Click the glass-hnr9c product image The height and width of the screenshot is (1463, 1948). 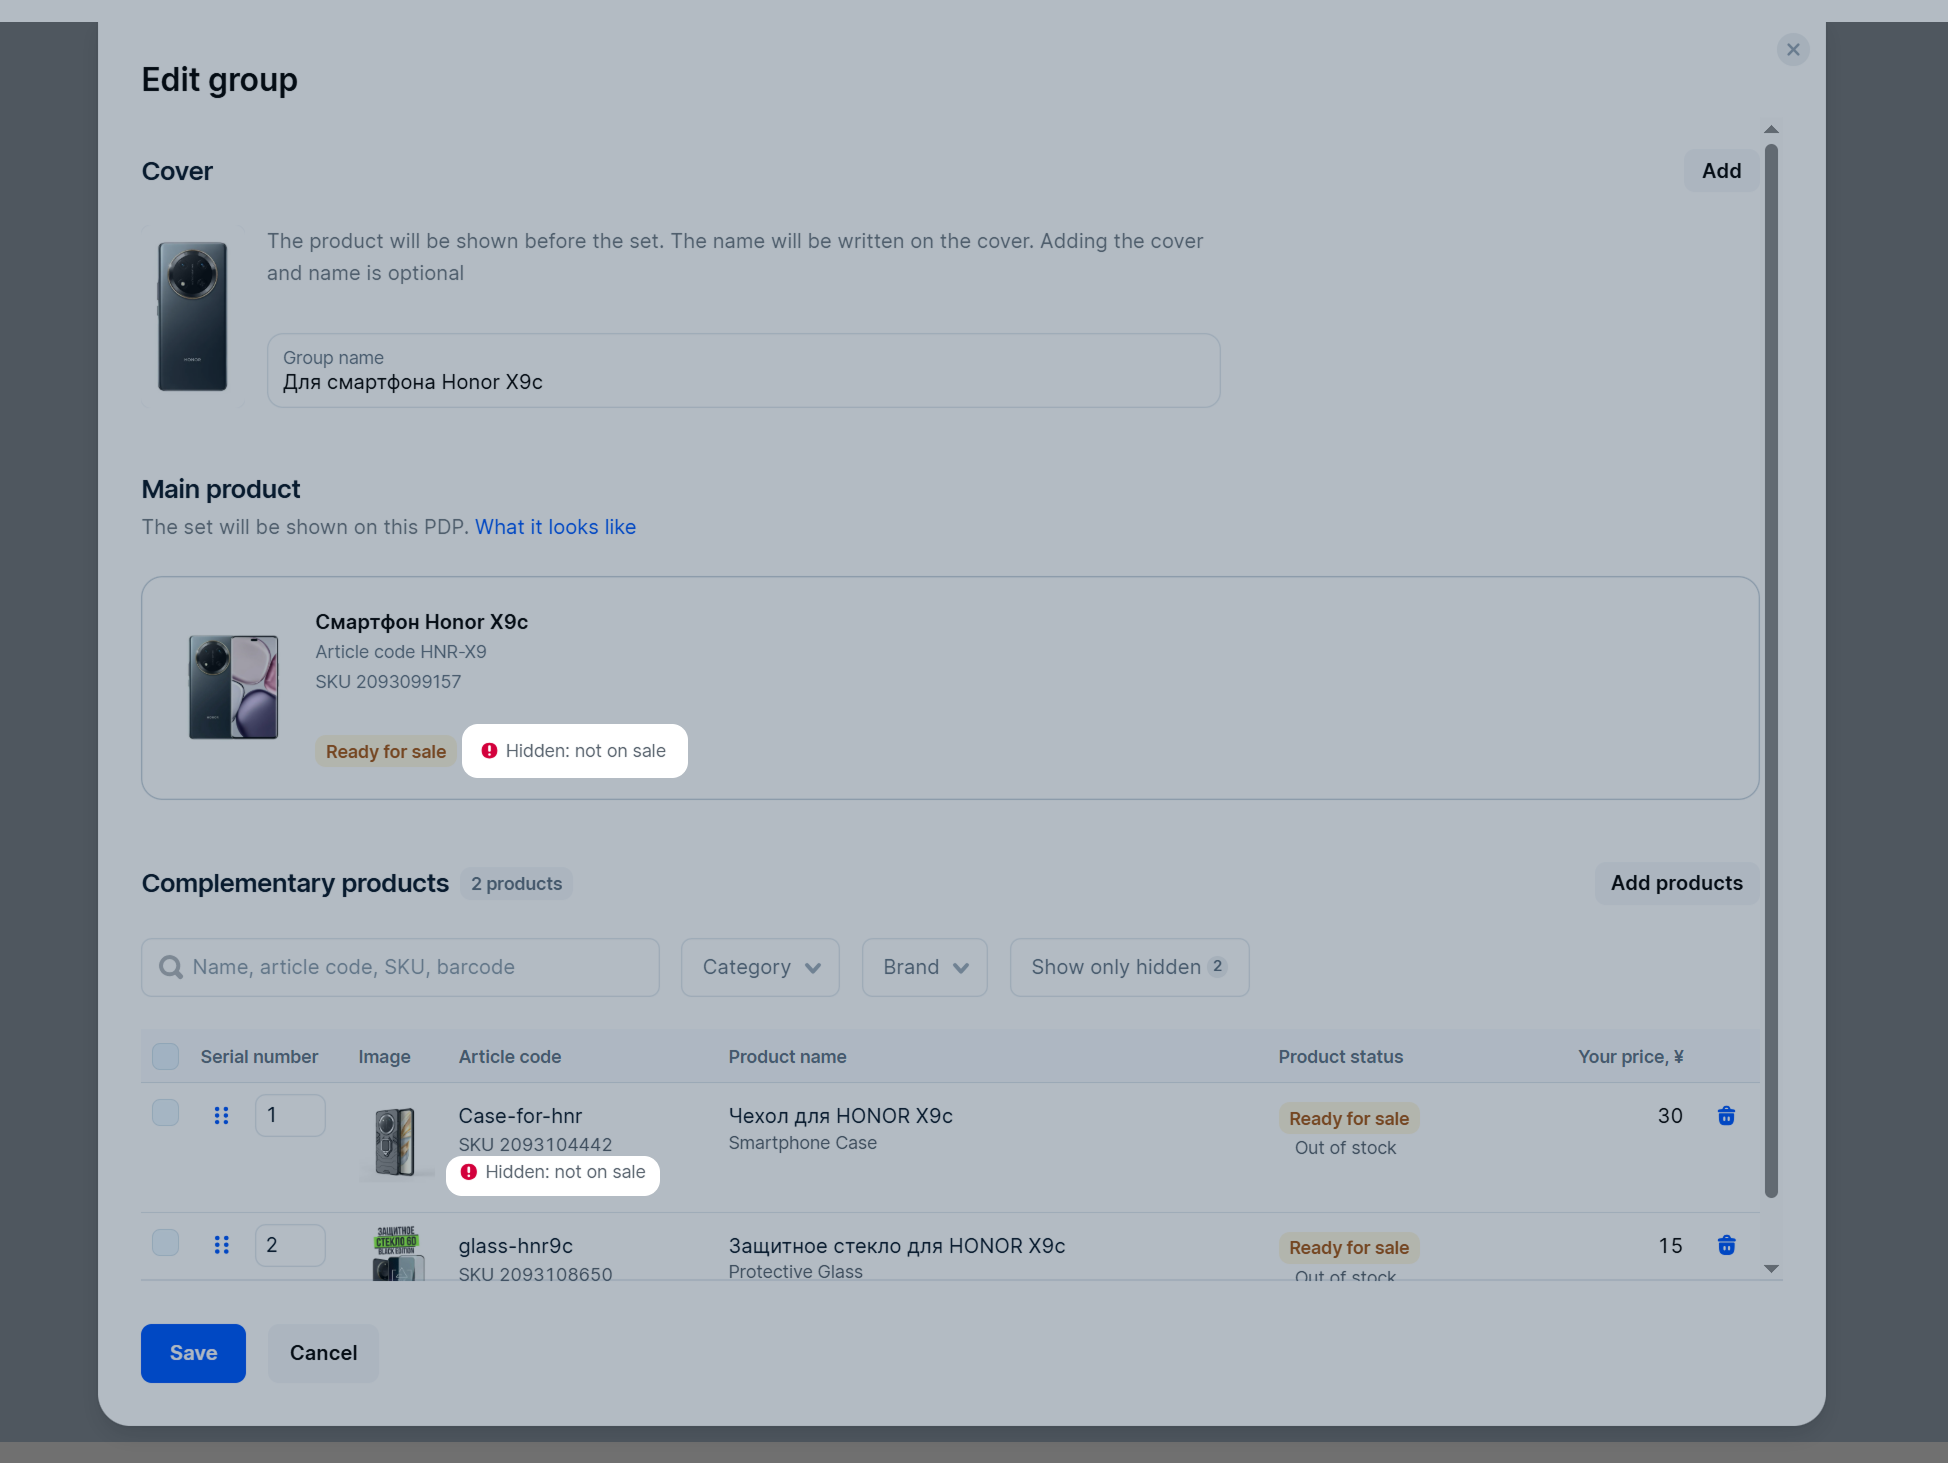pyautogui.click(x=397, y=1253)
